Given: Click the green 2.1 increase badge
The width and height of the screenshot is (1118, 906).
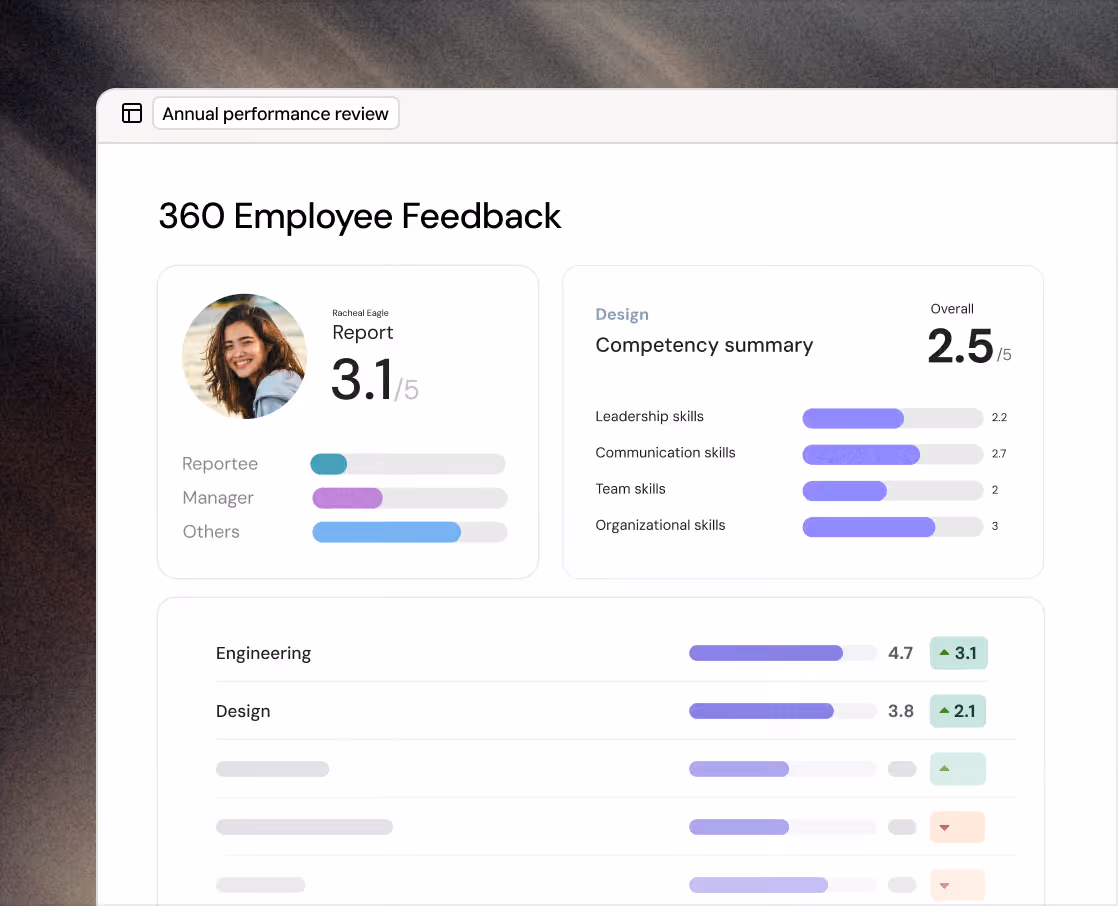Looking at the screenshot, I should 958,711.
